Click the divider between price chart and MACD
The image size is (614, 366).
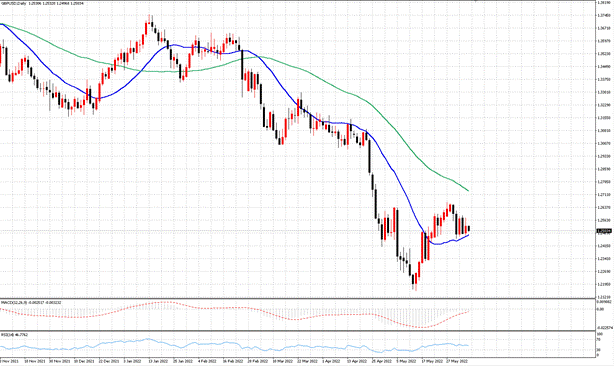coord(298,299)
